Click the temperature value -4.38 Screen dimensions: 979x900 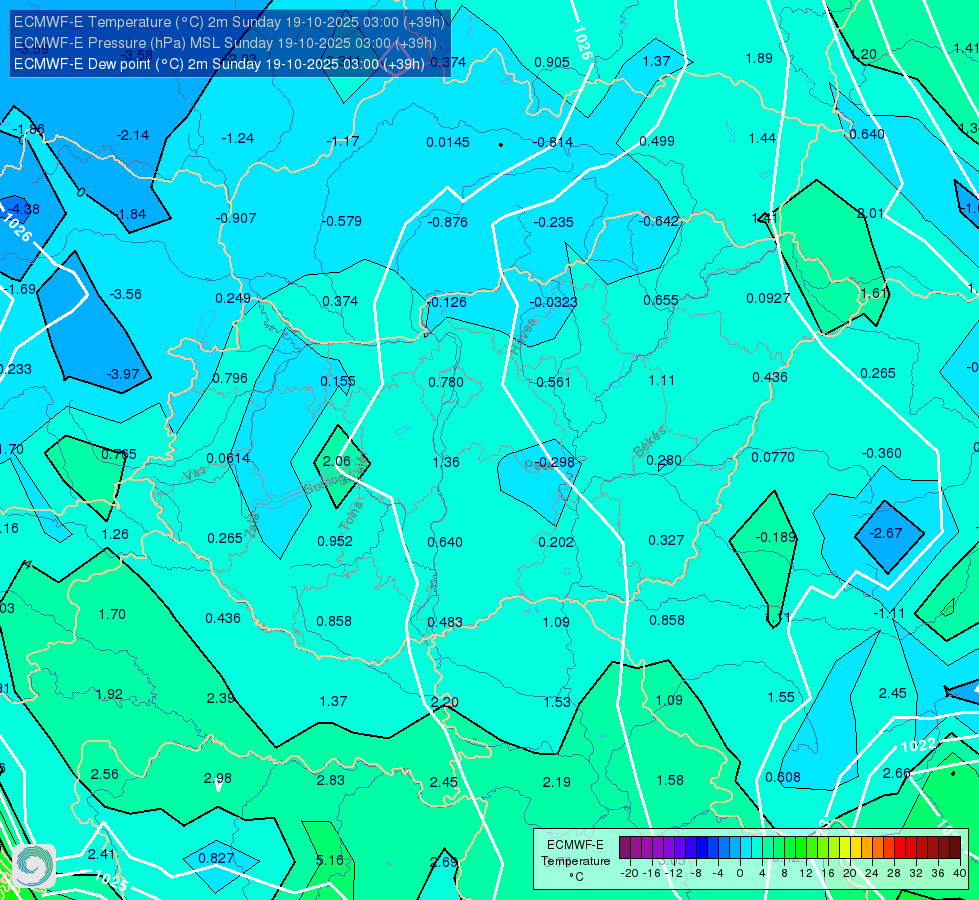[x=24, y=209]
